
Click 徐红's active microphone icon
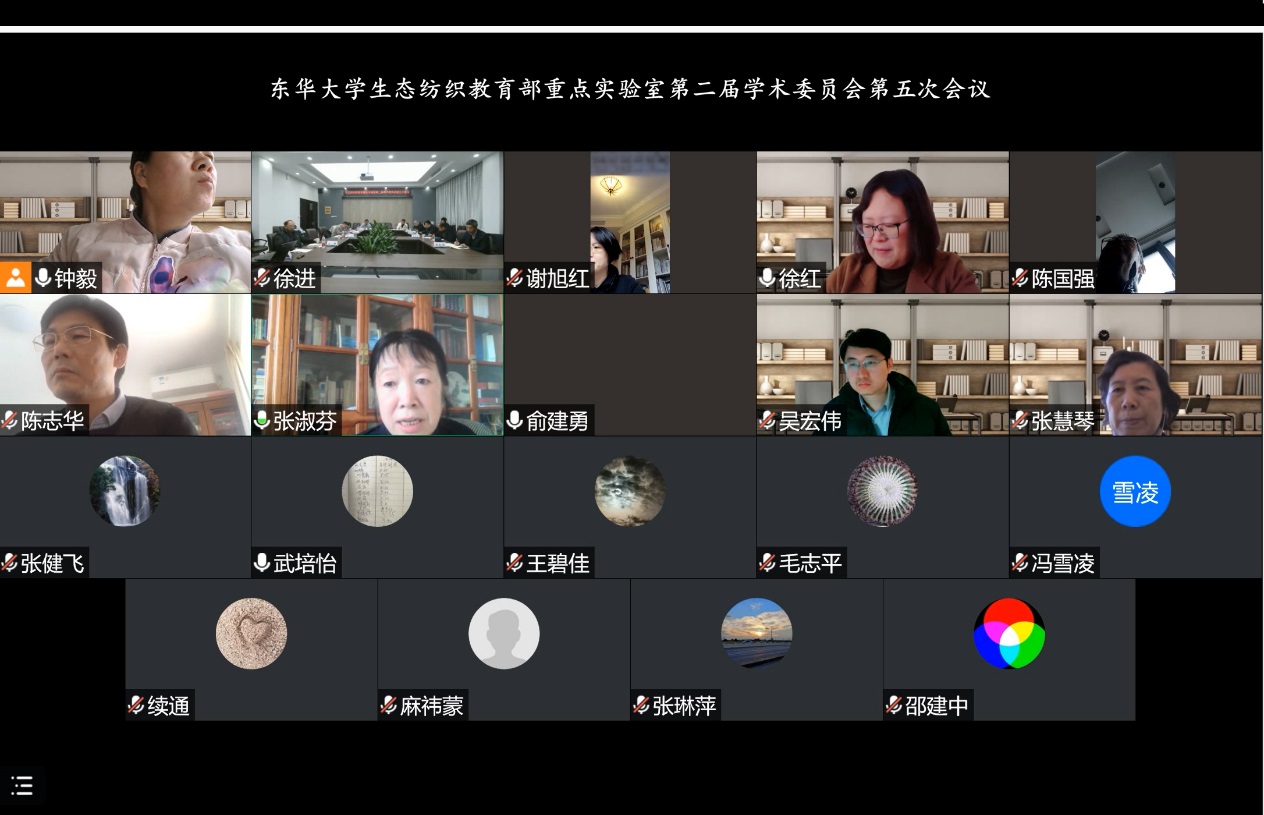pyautogui.click(x=768, y=278)
